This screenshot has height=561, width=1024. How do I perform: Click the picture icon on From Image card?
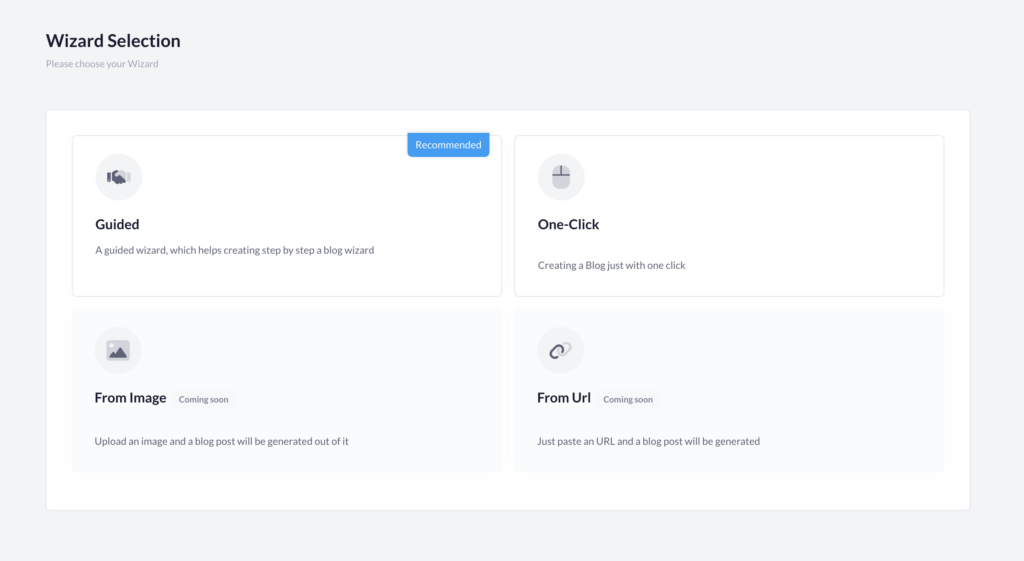click(x=118, y=351)
